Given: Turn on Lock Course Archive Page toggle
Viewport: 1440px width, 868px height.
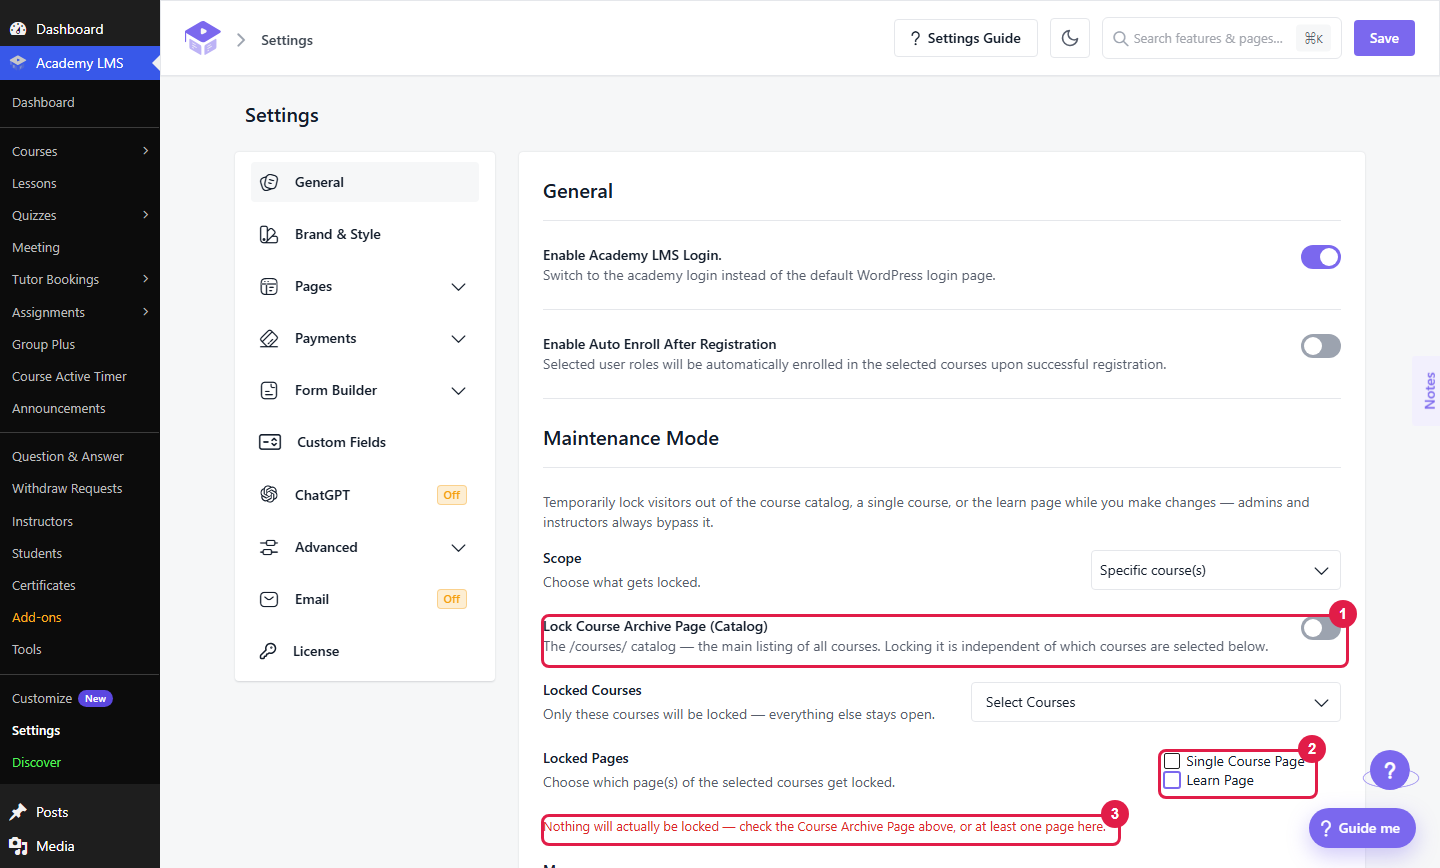Looking at the screenshot, I should 1320,628.
